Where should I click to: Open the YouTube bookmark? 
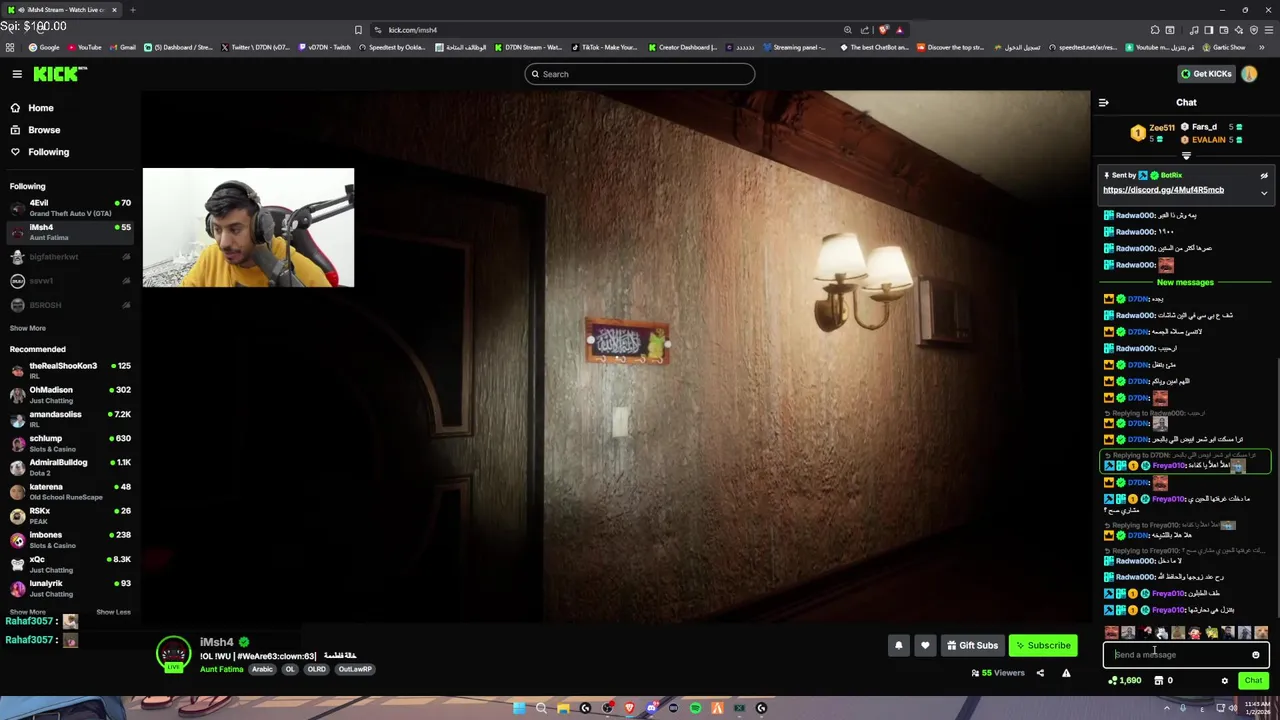pyautogui.click(x=84, y=47)
